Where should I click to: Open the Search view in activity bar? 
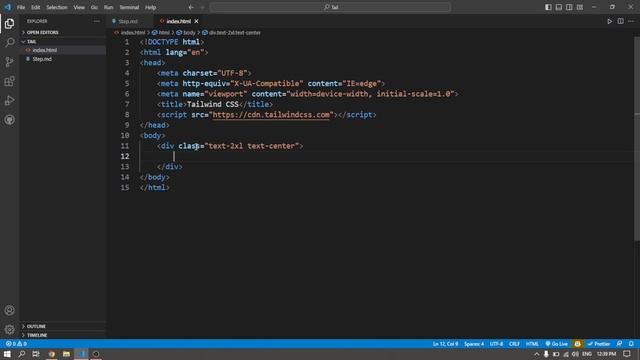pyautogui.click(x=9, y=42)
